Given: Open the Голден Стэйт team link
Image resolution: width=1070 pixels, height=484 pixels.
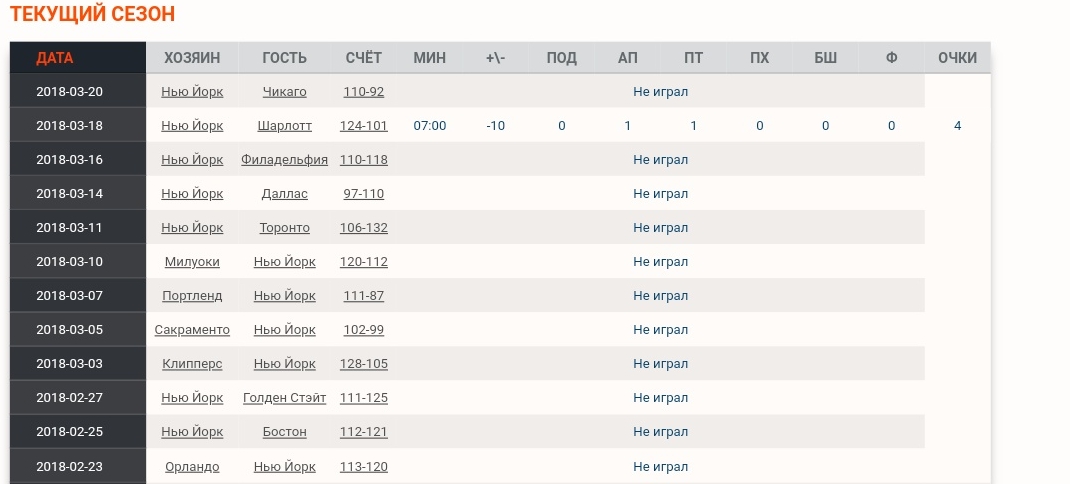Looking at the screenshot, I should click(x=284, y=398).
